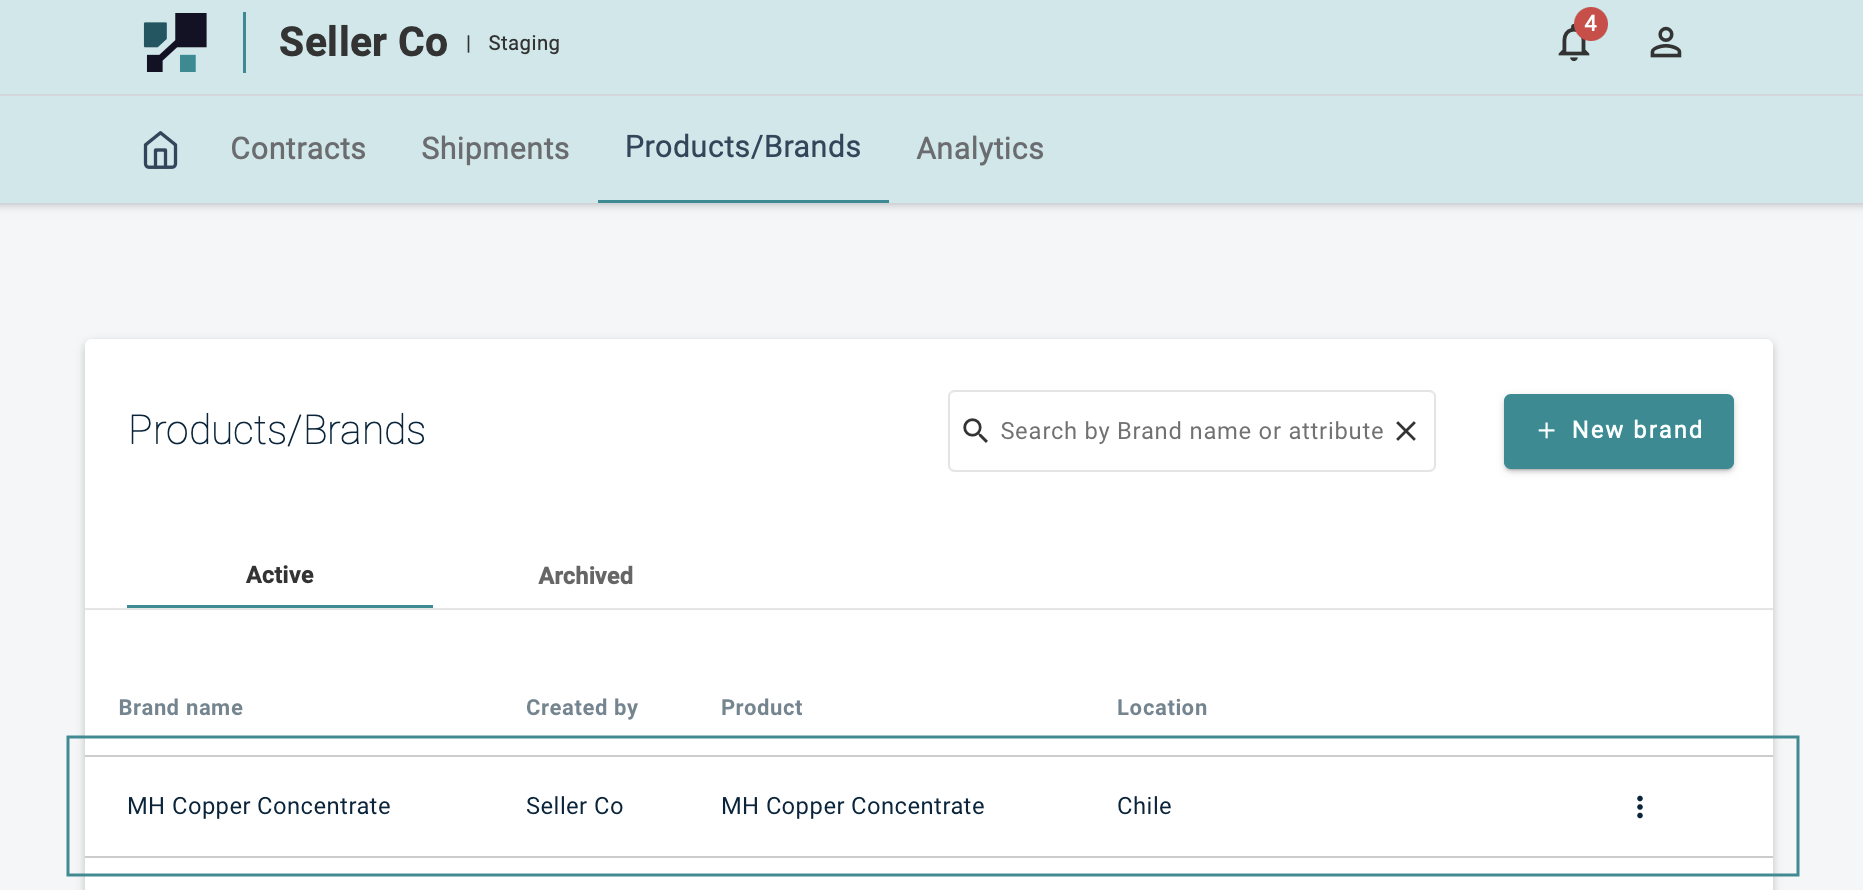
Task: Select the Products/Brands navigation tab
Action: [742, 147]
